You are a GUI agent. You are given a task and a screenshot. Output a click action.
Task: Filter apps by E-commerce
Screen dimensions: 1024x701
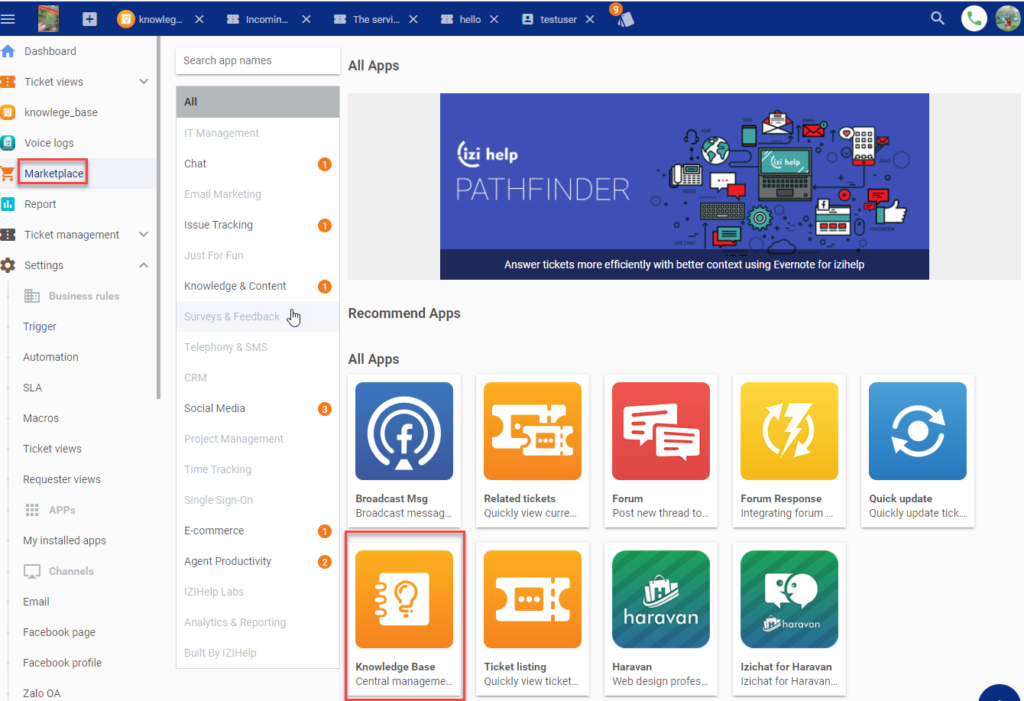[x=257, y=530]
